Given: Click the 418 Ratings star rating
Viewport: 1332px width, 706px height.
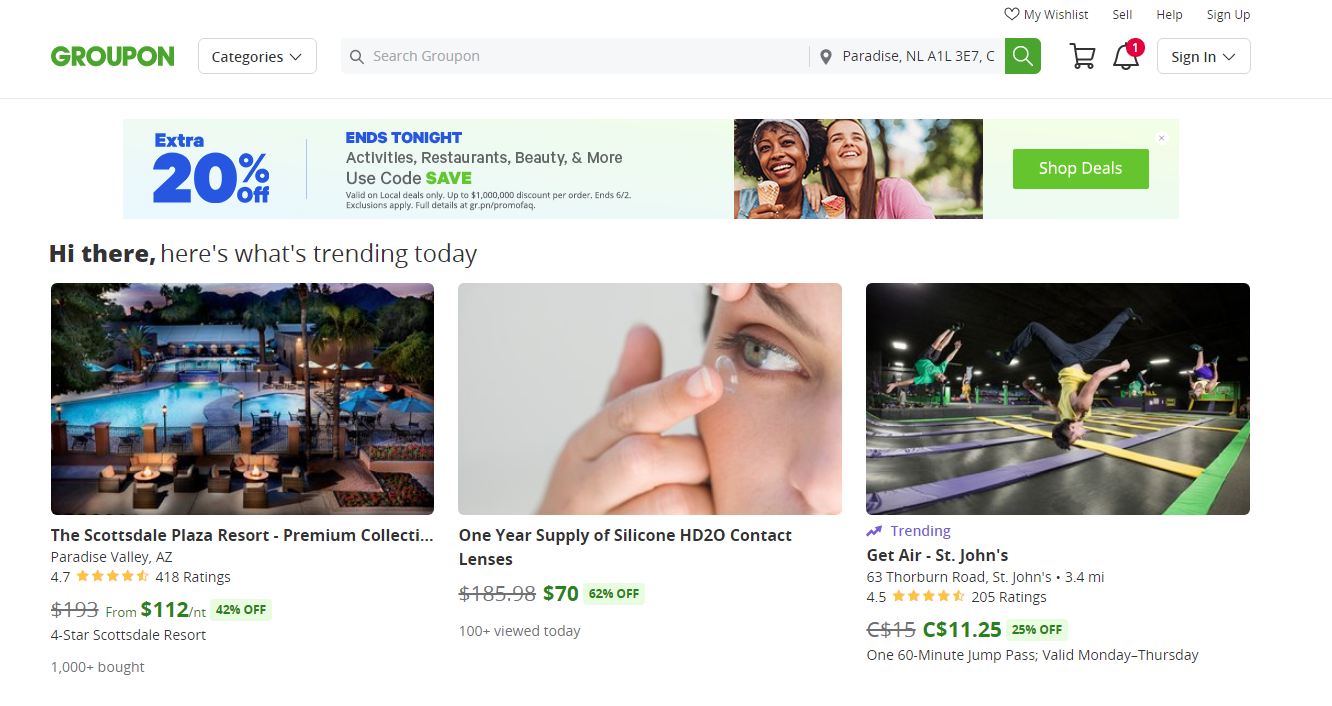Looking at the screenshot, I should (112, 577).
